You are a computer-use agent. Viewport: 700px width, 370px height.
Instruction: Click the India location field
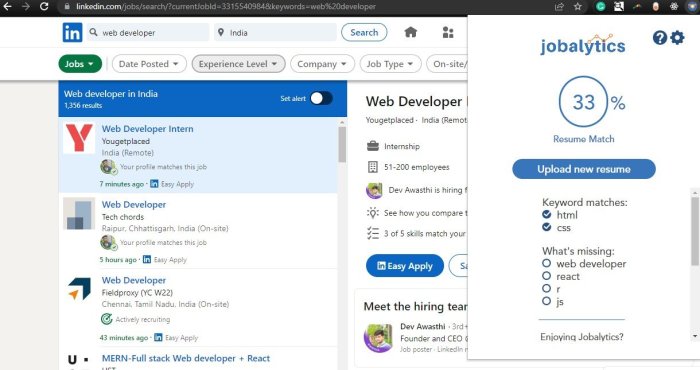pos(275,33)
